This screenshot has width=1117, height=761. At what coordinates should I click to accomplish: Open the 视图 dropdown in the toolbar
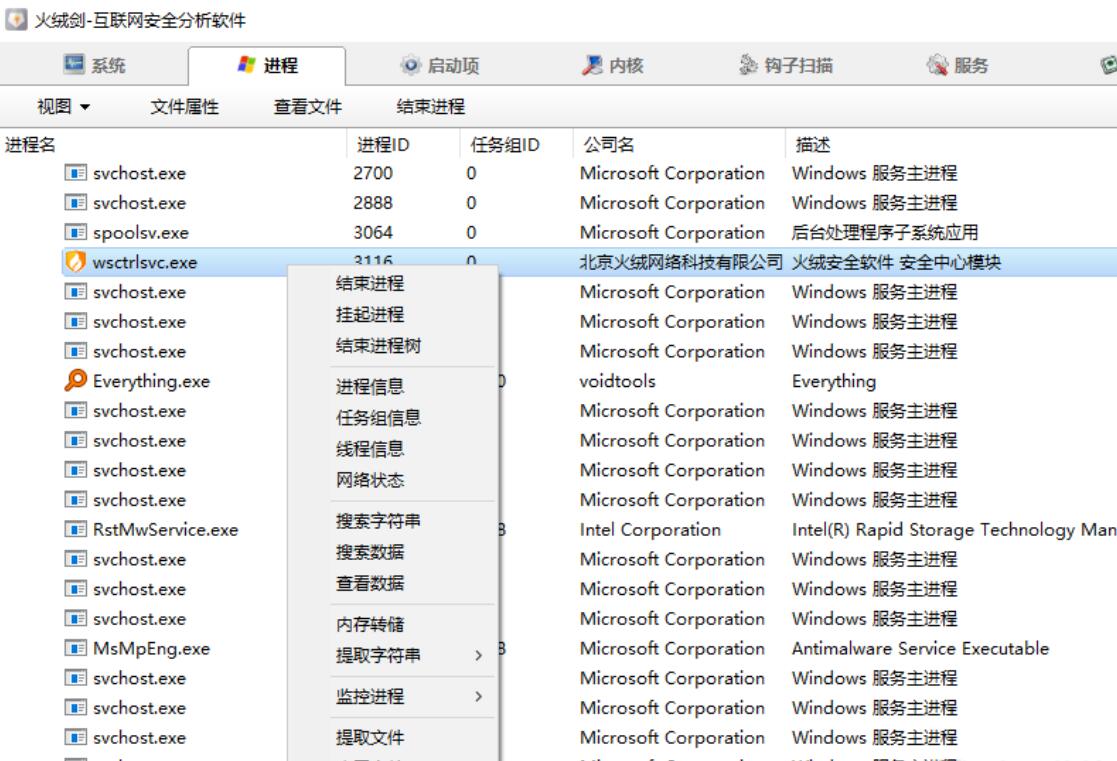[63, 107]
